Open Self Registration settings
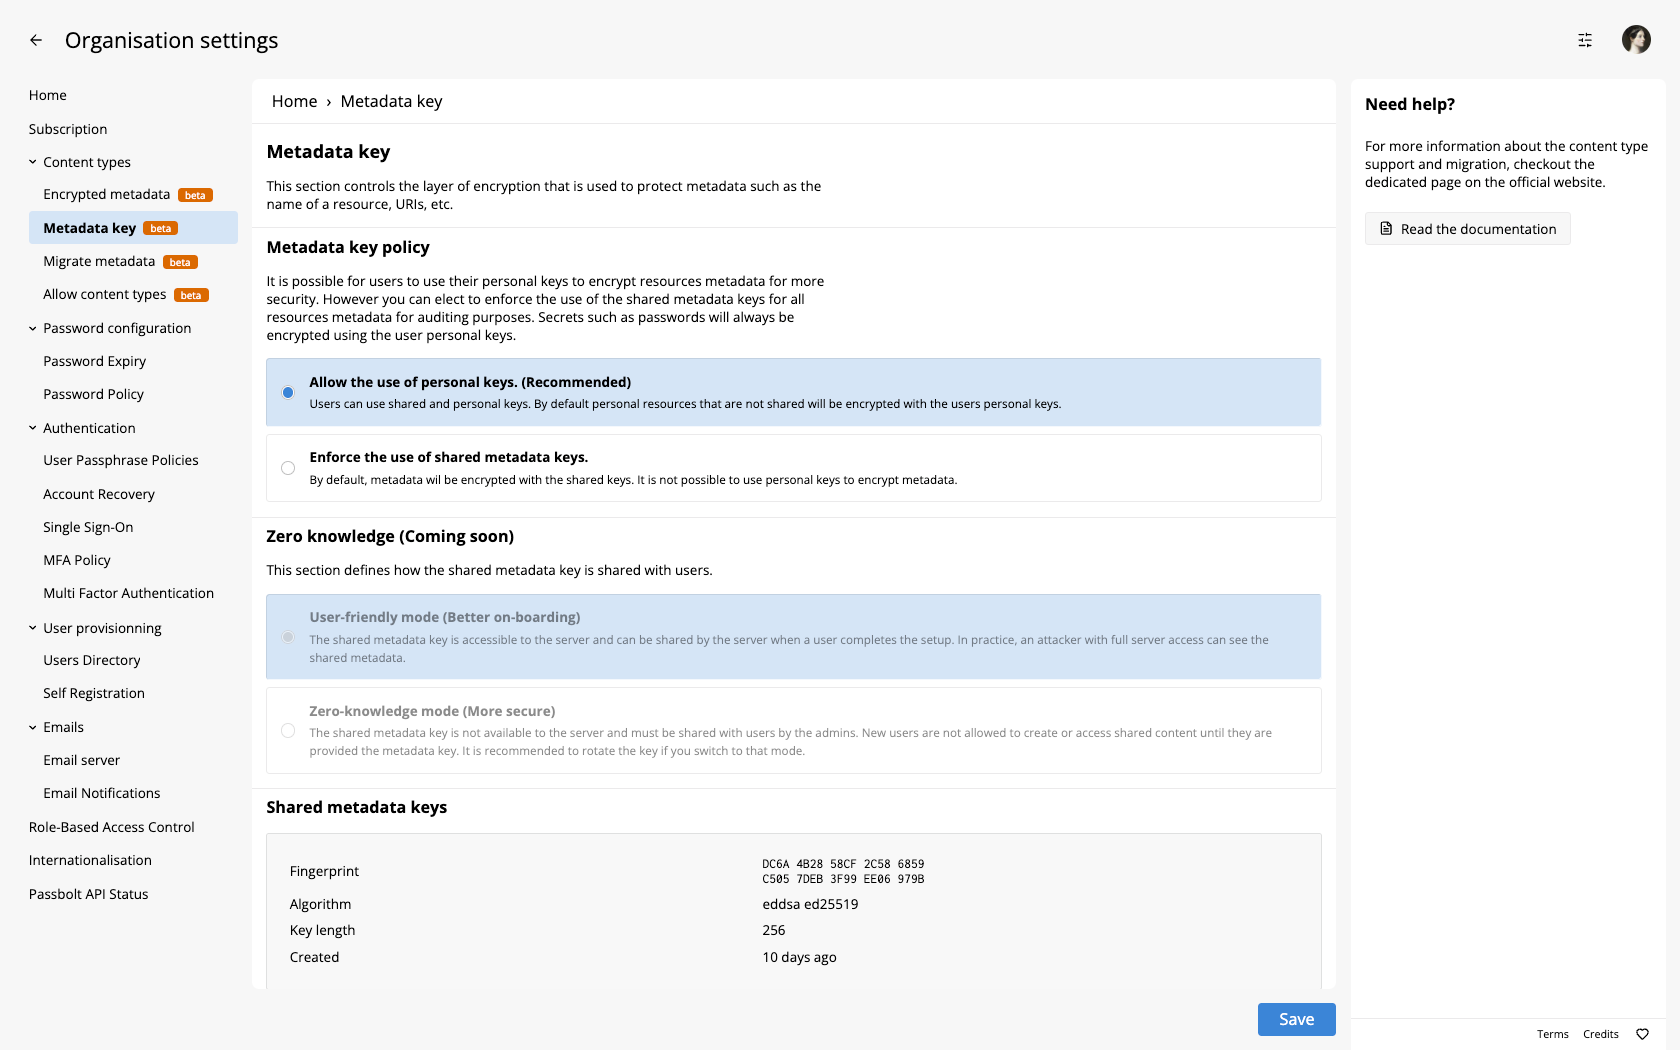1680x1050 pixels. click(x=94, y=693)
